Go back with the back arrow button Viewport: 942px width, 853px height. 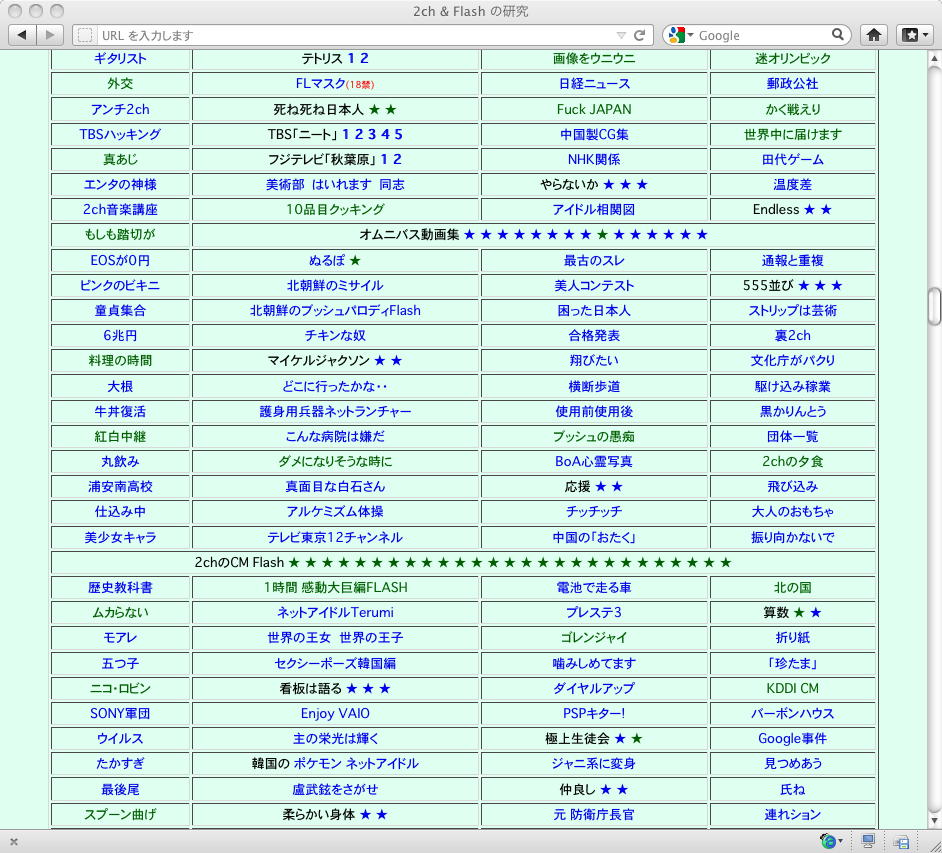coord(22,35)
